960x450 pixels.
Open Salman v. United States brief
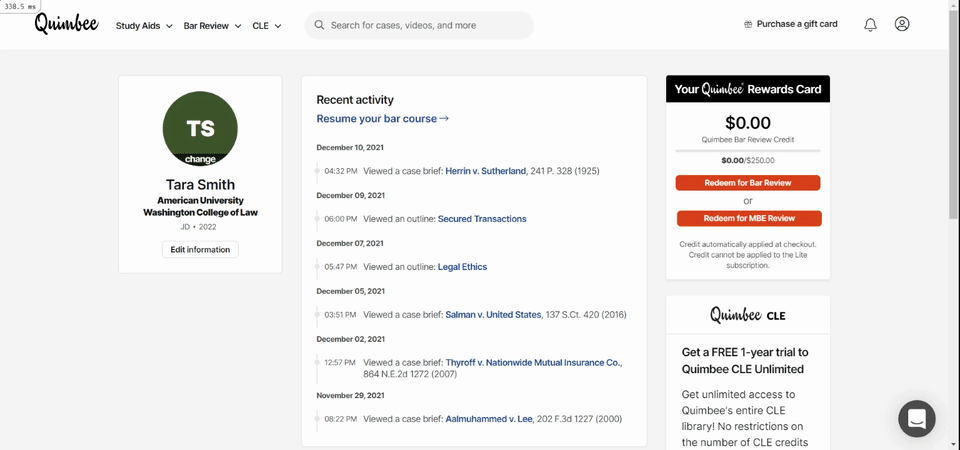[x=493, y=315]
